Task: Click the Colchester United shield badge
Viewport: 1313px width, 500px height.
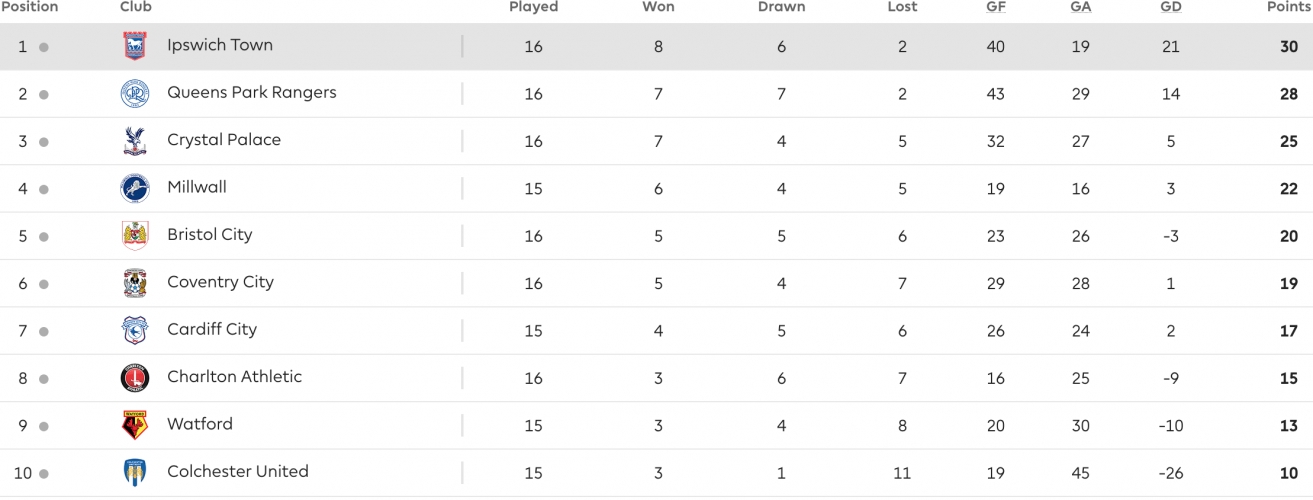Action: pyautogui.click(x=134, y=472)
